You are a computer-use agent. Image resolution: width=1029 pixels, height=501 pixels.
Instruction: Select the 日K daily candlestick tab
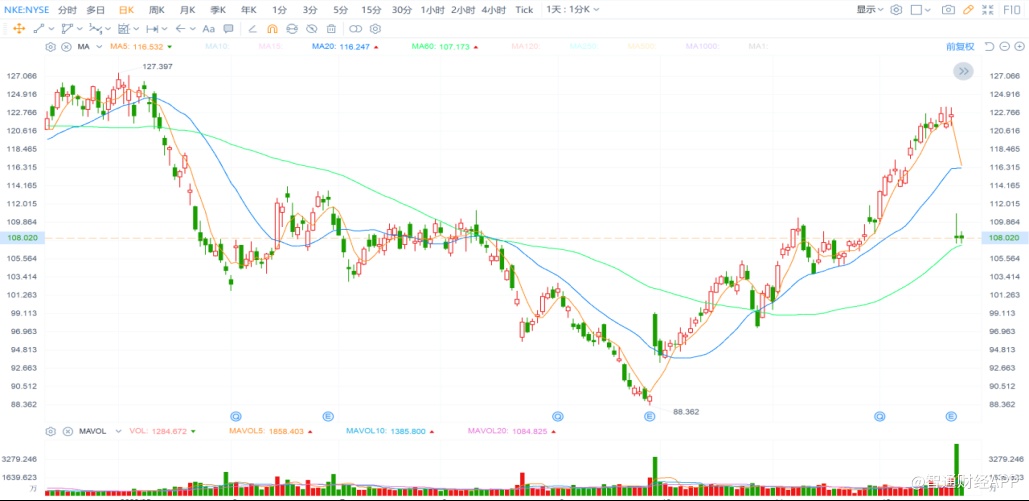click(x=126, y=10)
